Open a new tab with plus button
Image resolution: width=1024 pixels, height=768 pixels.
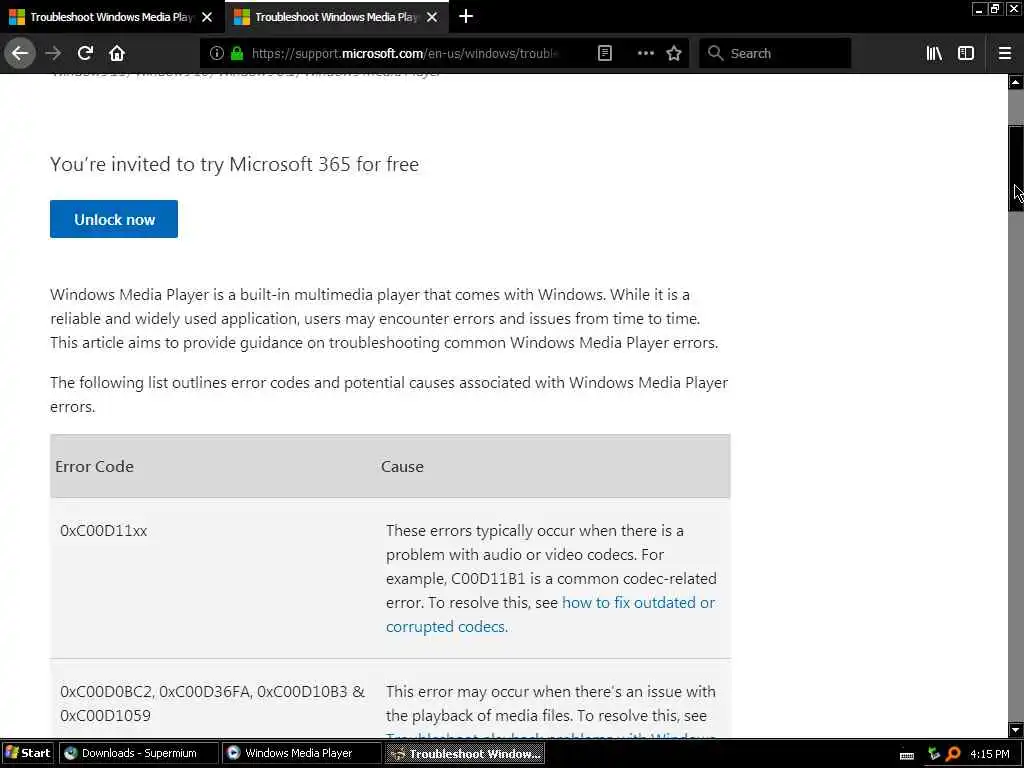tap(466, 16)
